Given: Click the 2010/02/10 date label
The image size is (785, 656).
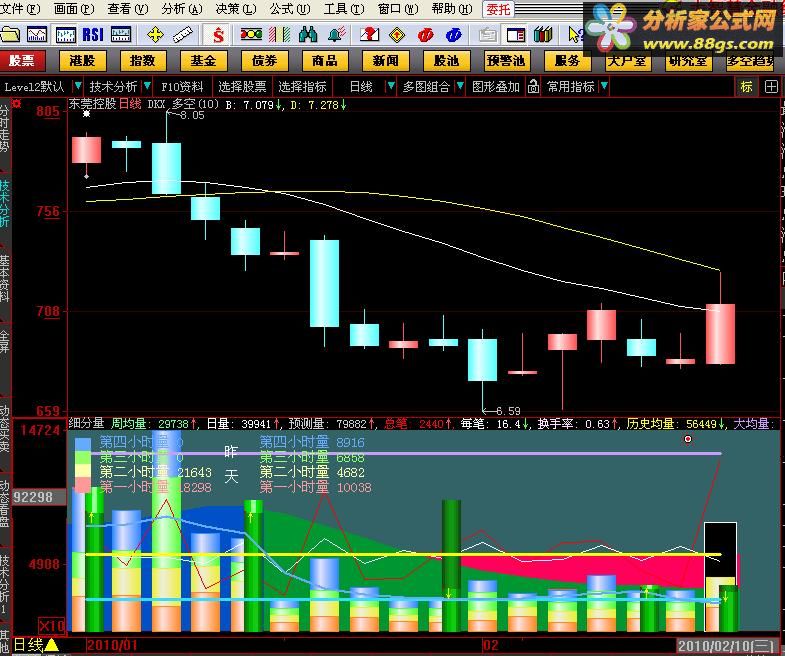Looking at the screenshot, I should (x=727, y=645).
